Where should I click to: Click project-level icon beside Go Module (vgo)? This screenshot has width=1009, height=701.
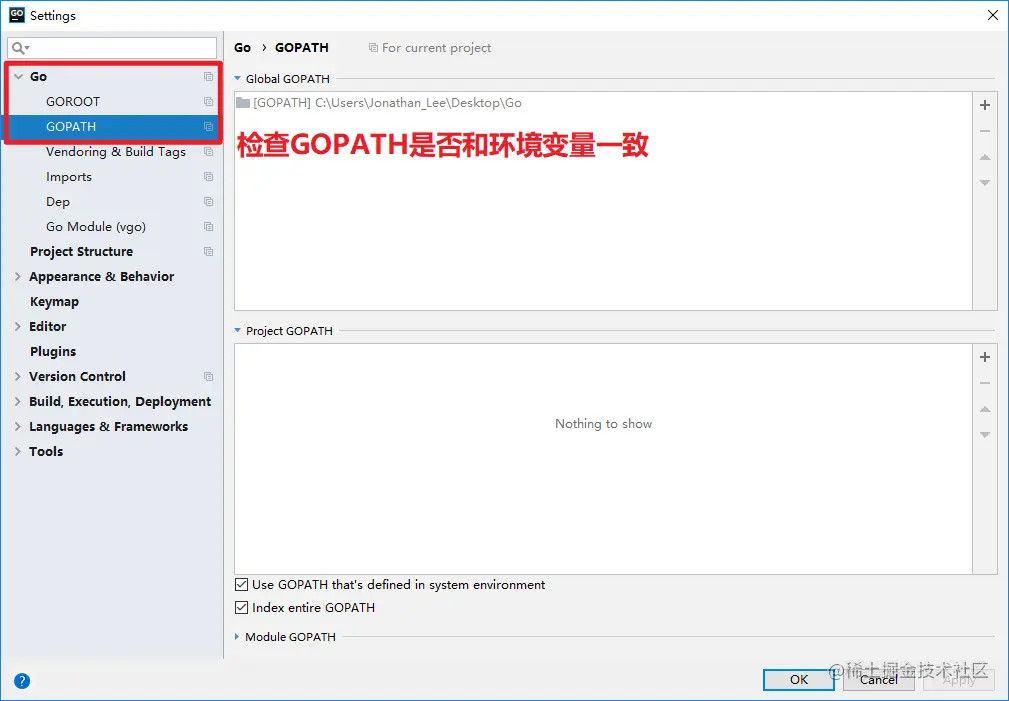[x=208, y=227]
